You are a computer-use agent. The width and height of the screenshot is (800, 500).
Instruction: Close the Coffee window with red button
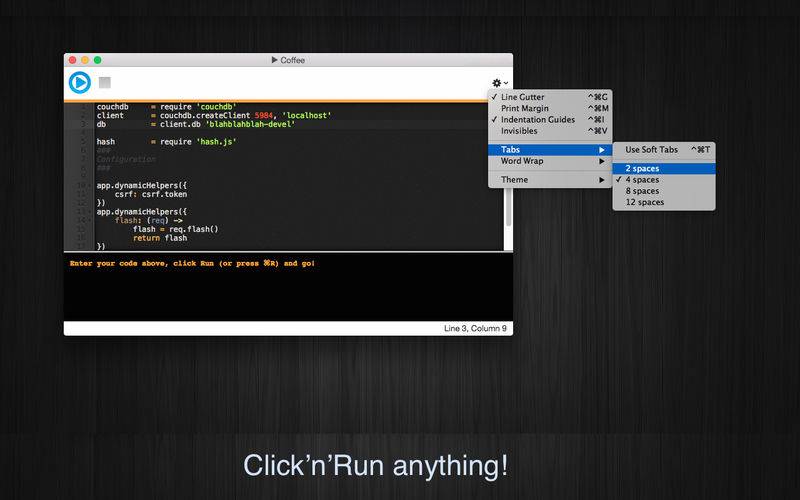73,60
